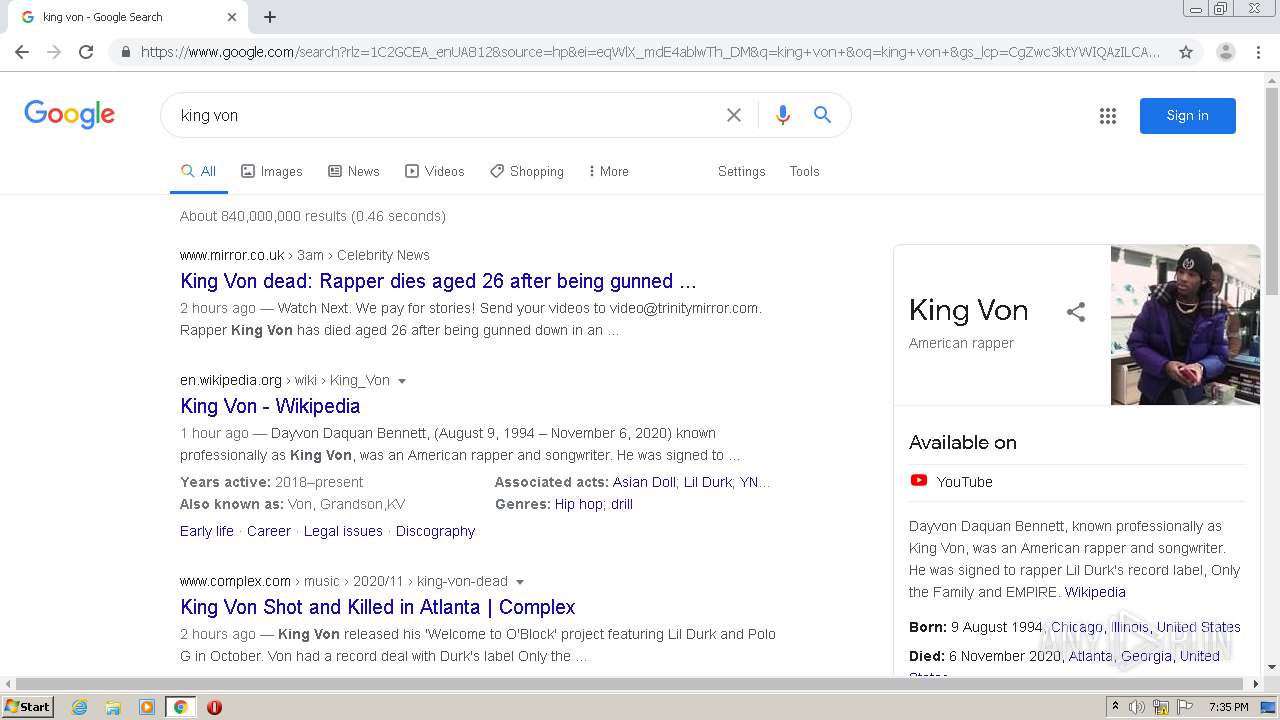Open the padlock site information icon

point(125,52)
